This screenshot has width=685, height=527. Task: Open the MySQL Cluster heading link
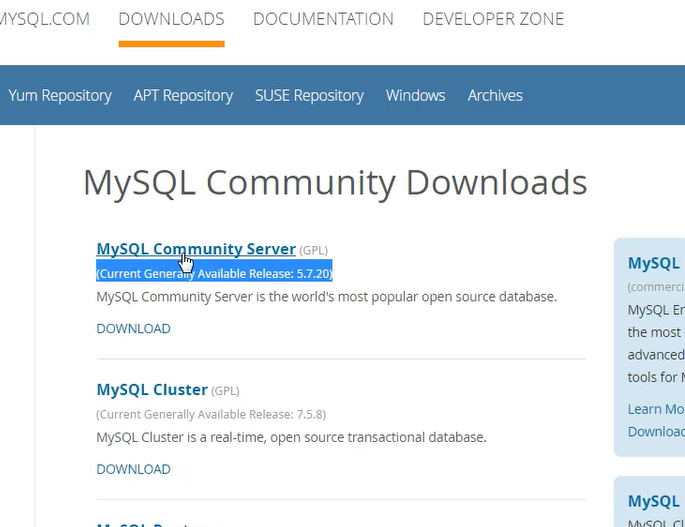152,389
